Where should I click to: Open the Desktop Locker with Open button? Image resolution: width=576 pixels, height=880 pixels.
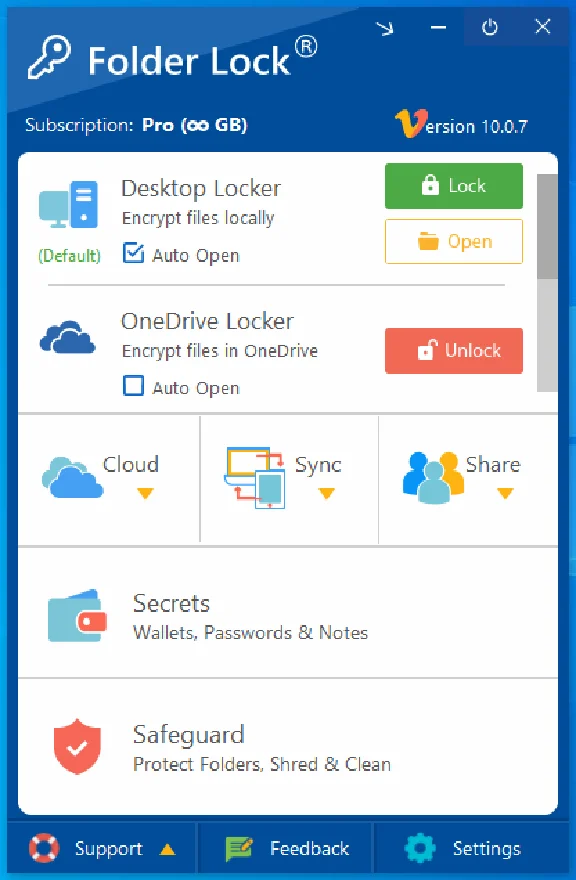click(x=454, y=241)
